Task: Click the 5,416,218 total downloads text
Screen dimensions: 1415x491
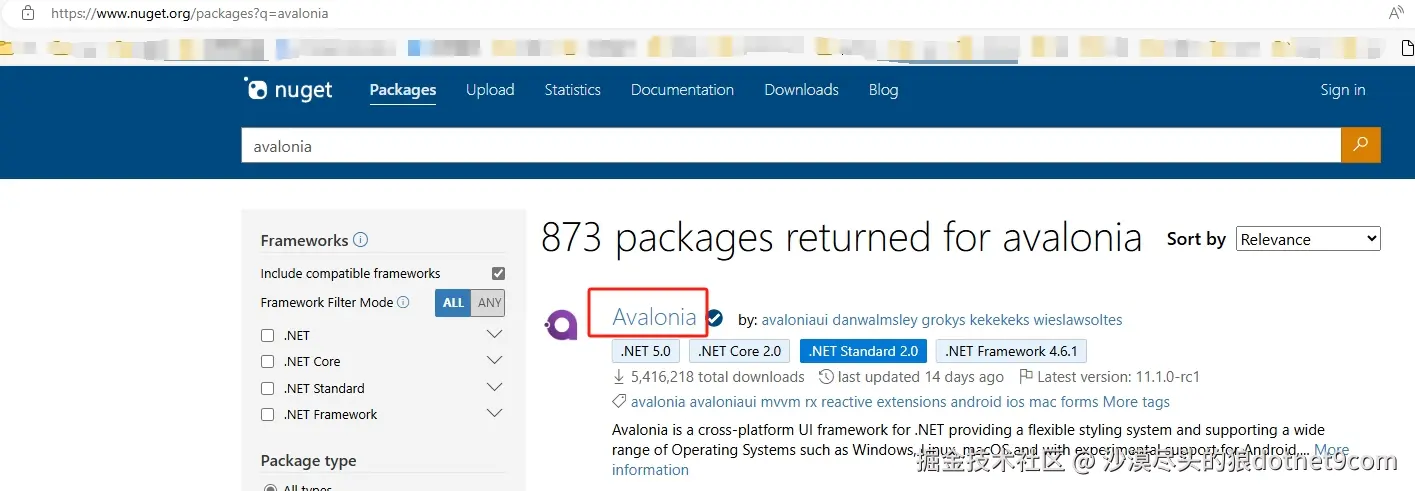Action: [x=718, y=377]
